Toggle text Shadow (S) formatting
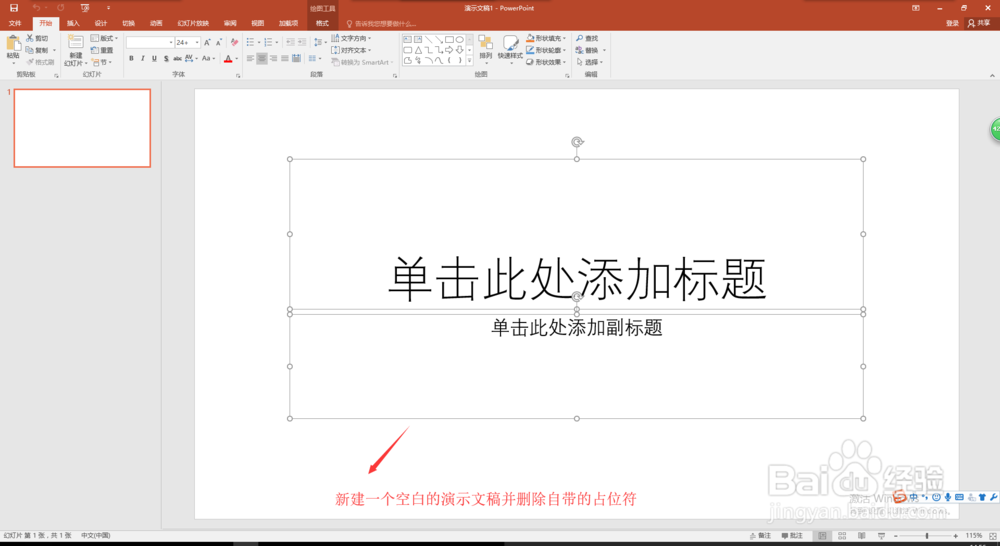The image size is (1000, 546). [x=166, y=59]
